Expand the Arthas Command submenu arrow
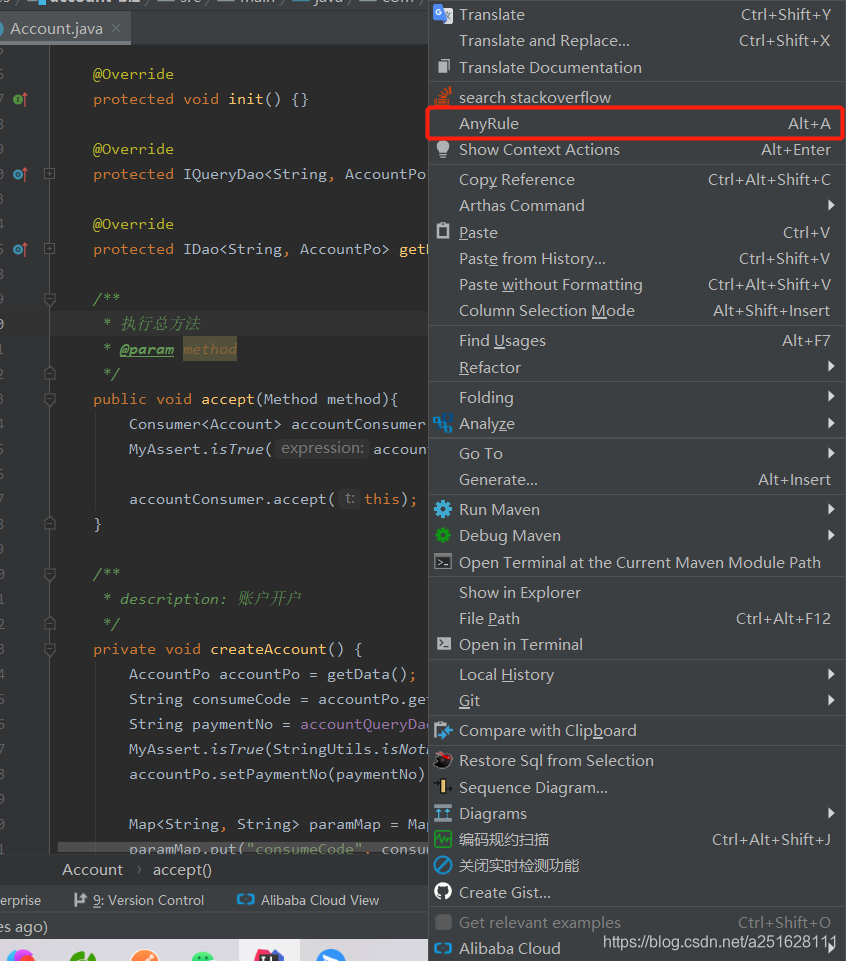This screenshot has height=961, width=846. click(831, 205)
